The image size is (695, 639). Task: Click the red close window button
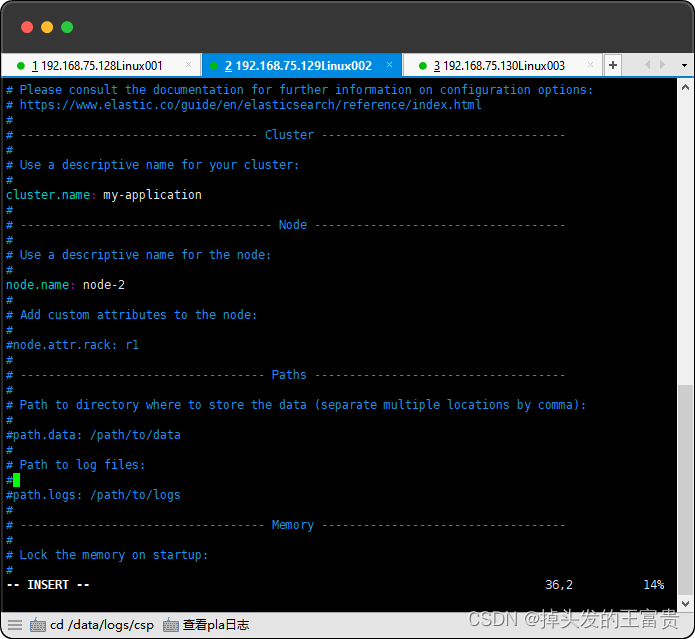[x=27, y=27]
